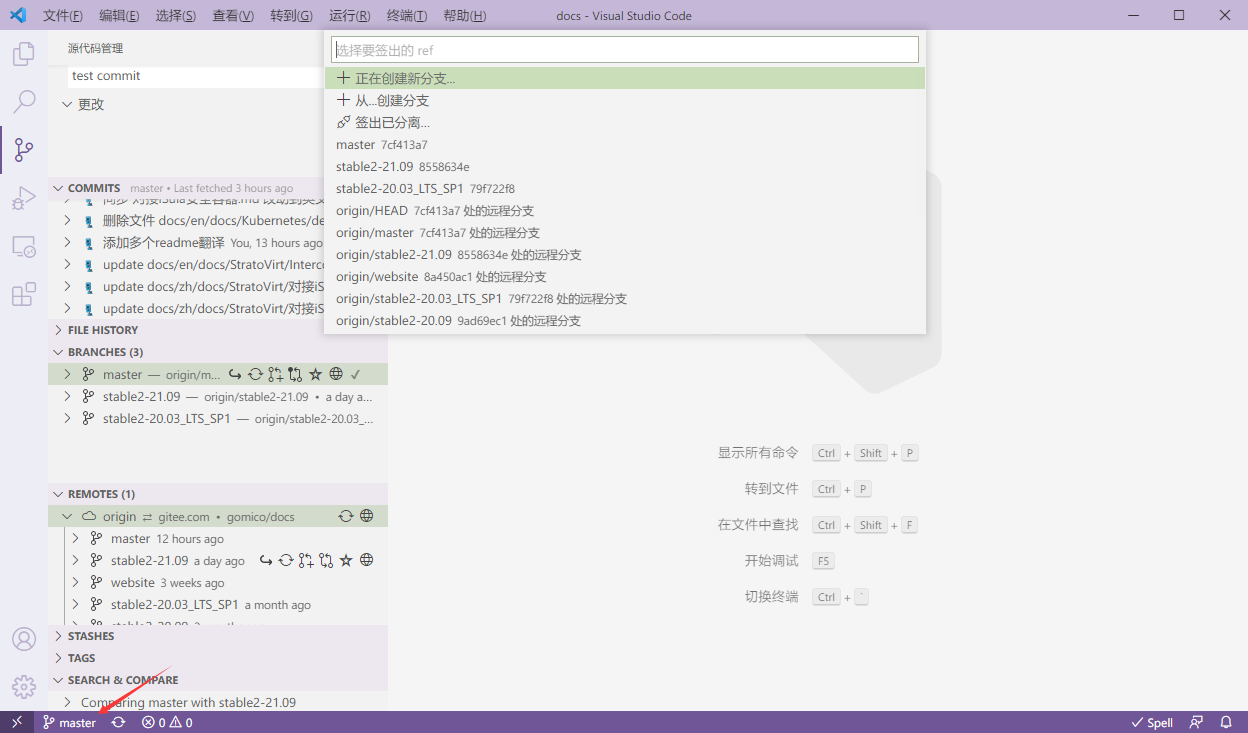Expand the stable2-20.03_LTS_SP1 local branch
The width and height of the screenshot is (1248, 733).
(67, 418)
